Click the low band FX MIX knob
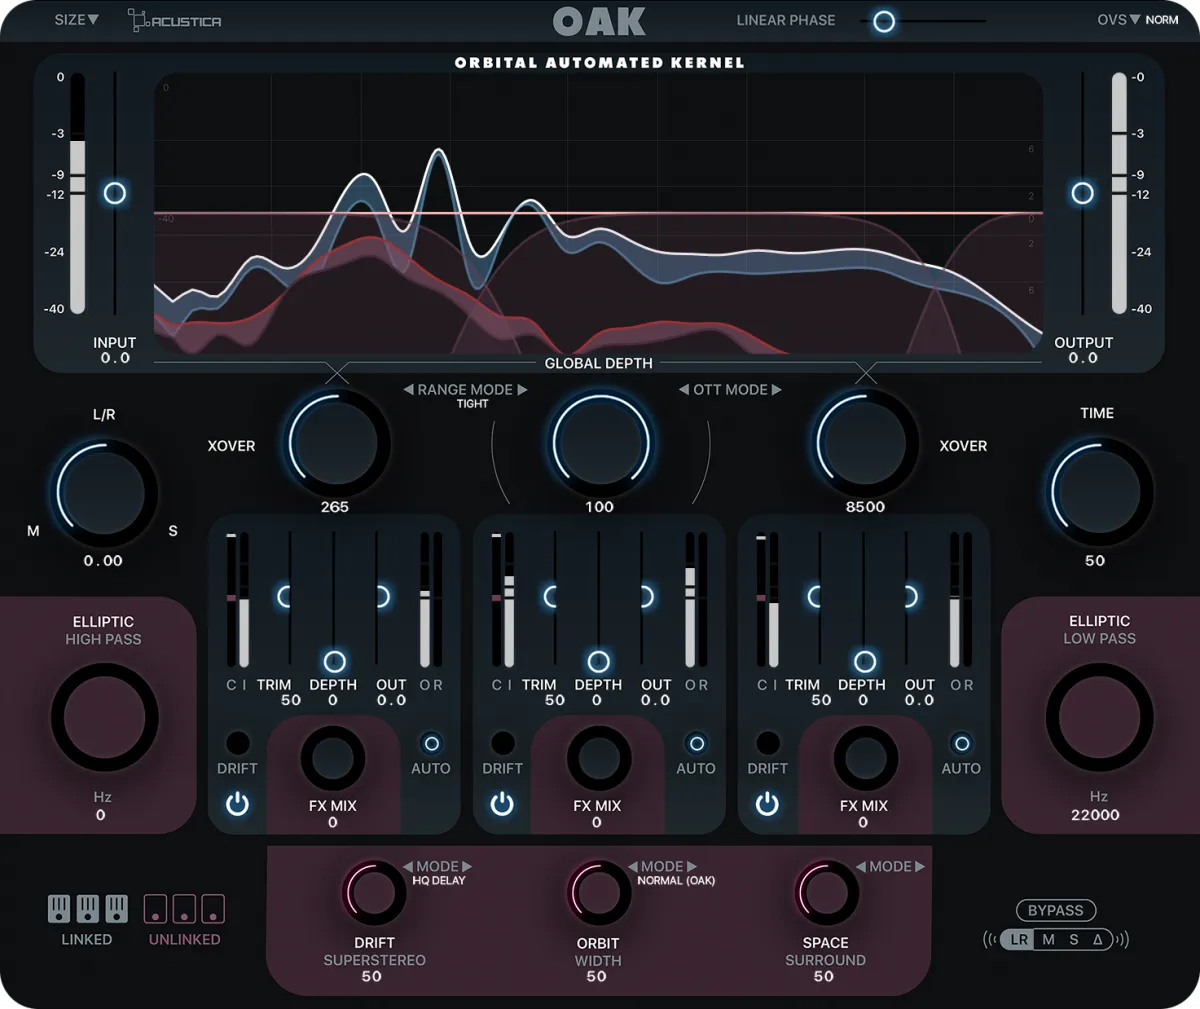The height and width of the screenshot is (1009, 1200). tap(333, 759)
